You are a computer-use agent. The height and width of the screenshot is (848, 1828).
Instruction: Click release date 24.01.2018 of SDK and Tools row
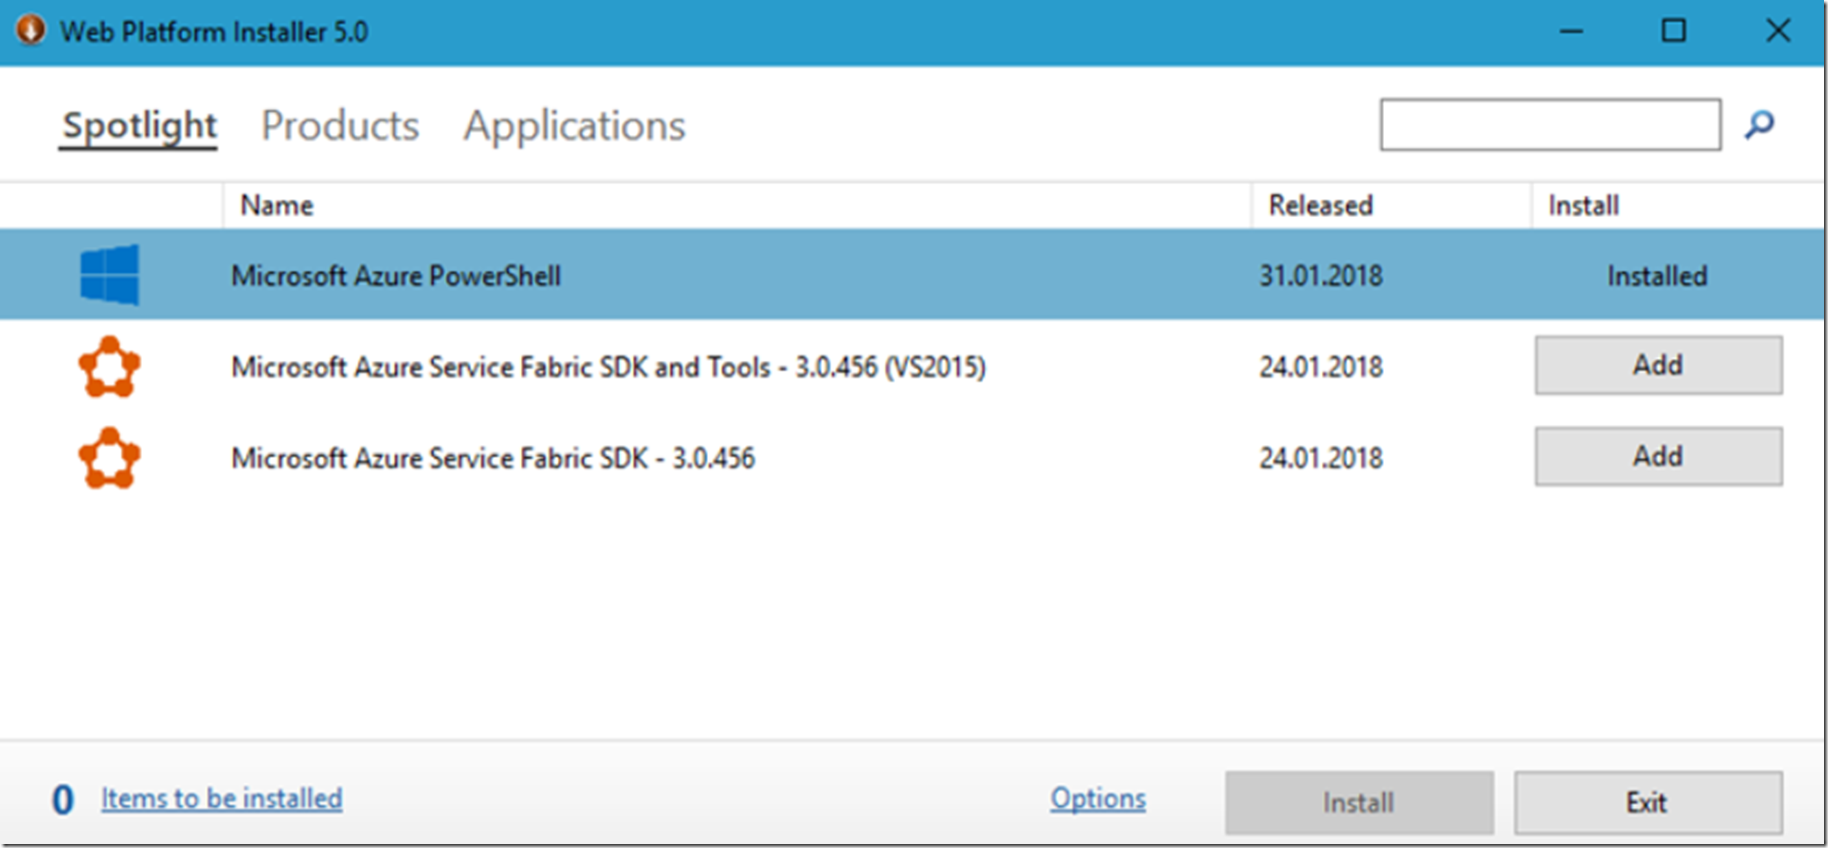pos(1320,367)
